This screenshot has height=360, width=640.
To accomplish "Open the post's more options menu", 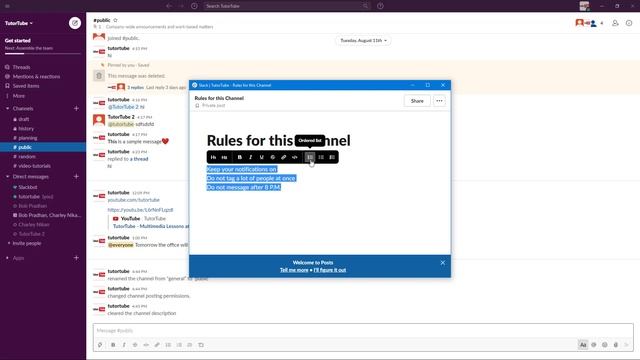I will point(439,101).
